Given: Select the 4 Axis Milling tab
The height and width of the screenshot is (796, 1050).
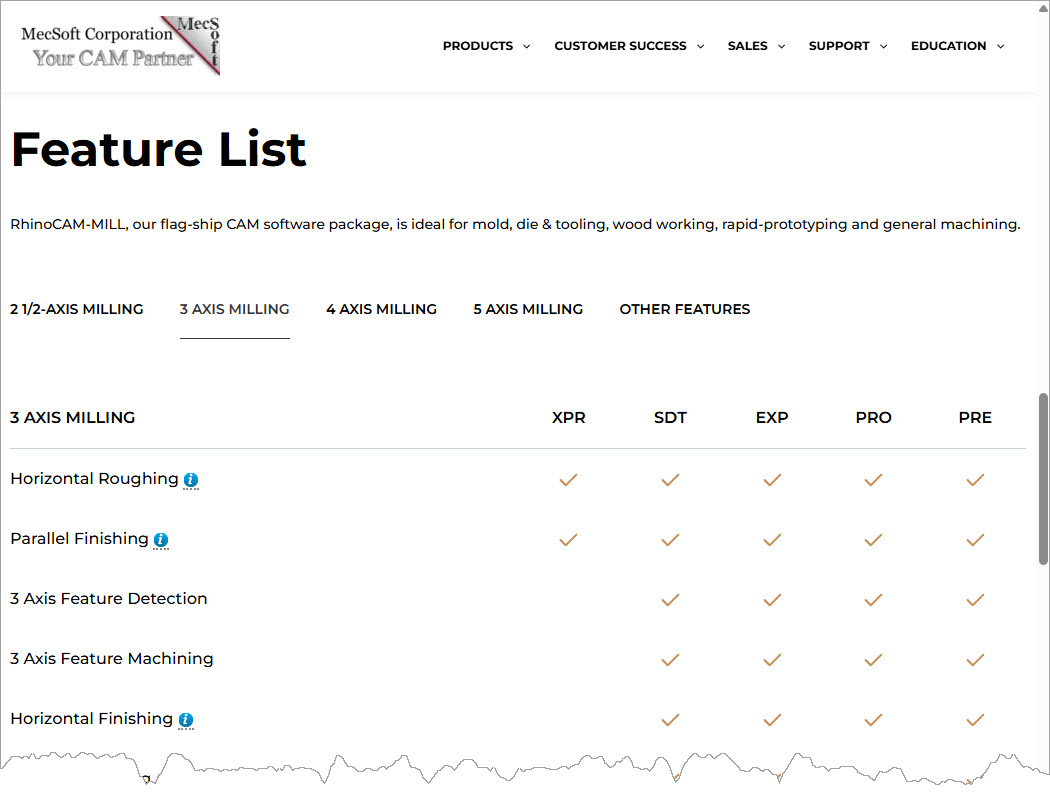Looking at the screenshot, I should 381,309.
